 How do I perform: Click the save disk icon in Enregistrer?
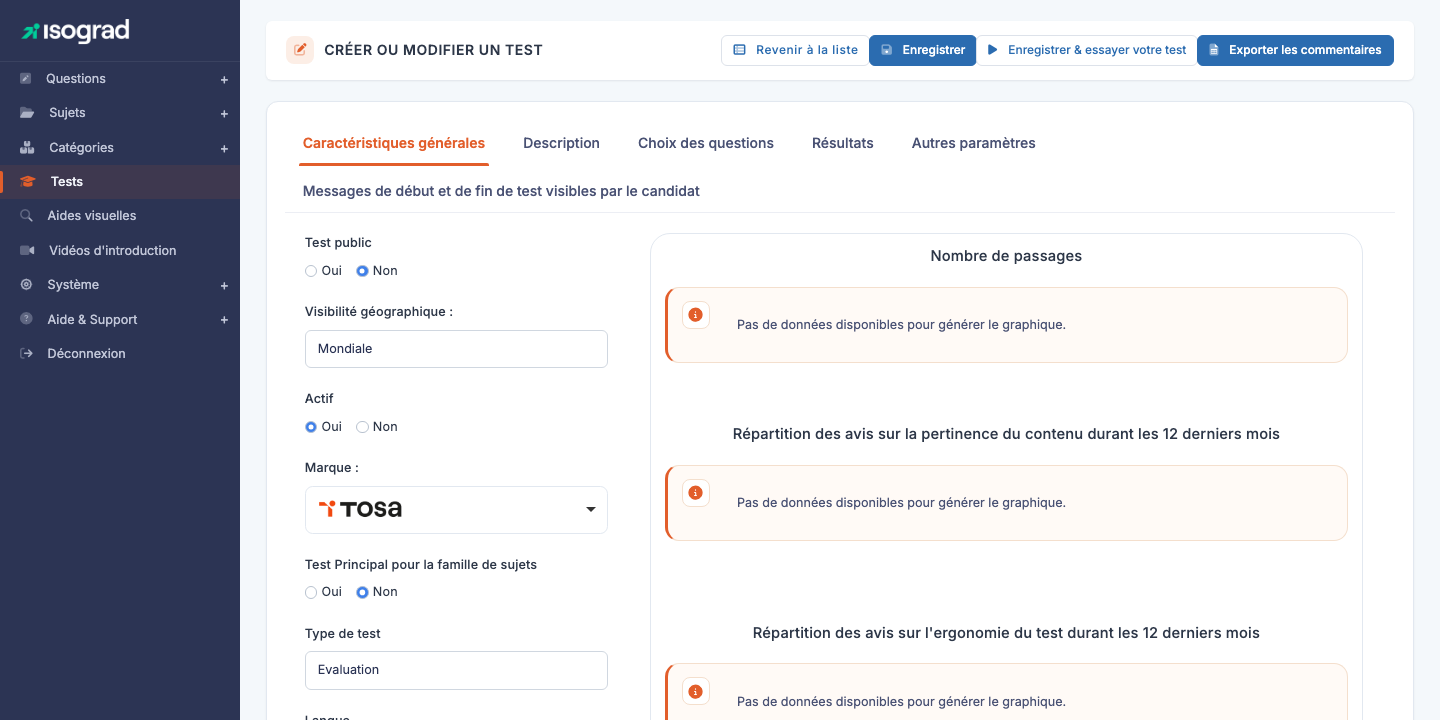886,50
